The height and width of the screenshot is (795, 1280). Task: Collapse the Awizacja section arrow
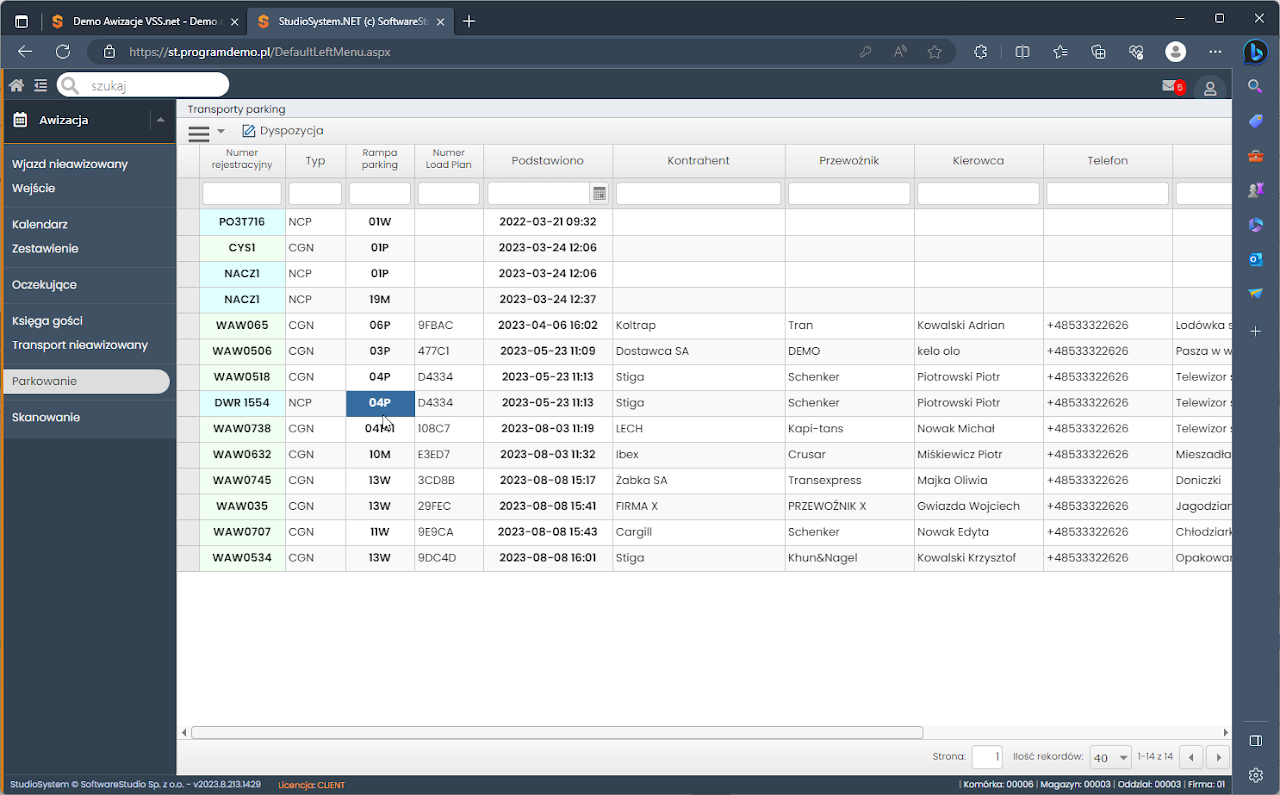pos(161,120)
